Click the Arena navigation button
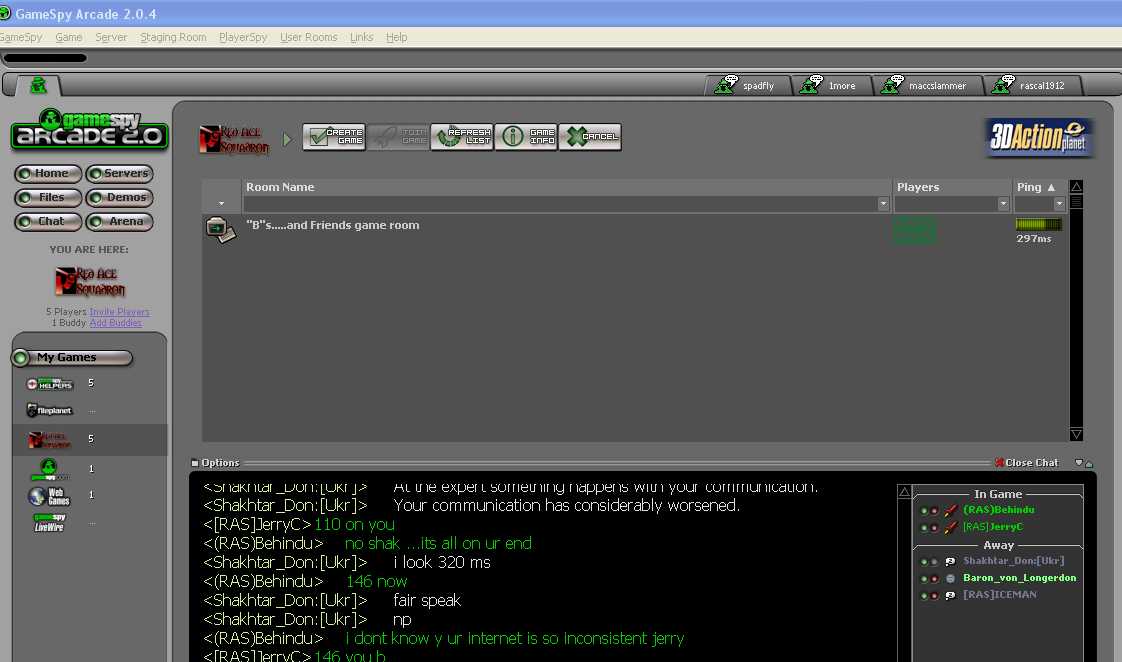Screen dimensions: 1122x662 tap(119, 222)
